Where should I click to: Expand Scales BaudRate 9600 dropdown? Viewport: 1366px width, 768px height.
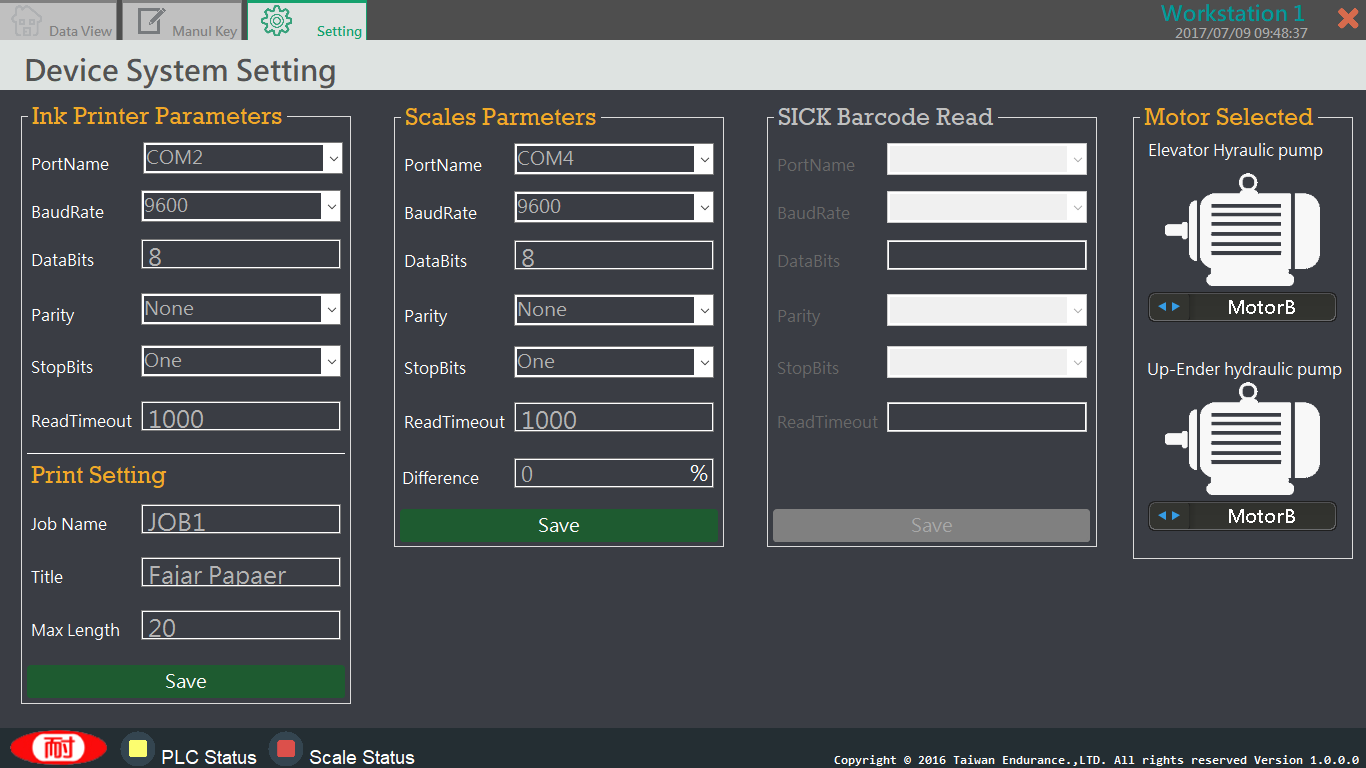tap(704, 207)
